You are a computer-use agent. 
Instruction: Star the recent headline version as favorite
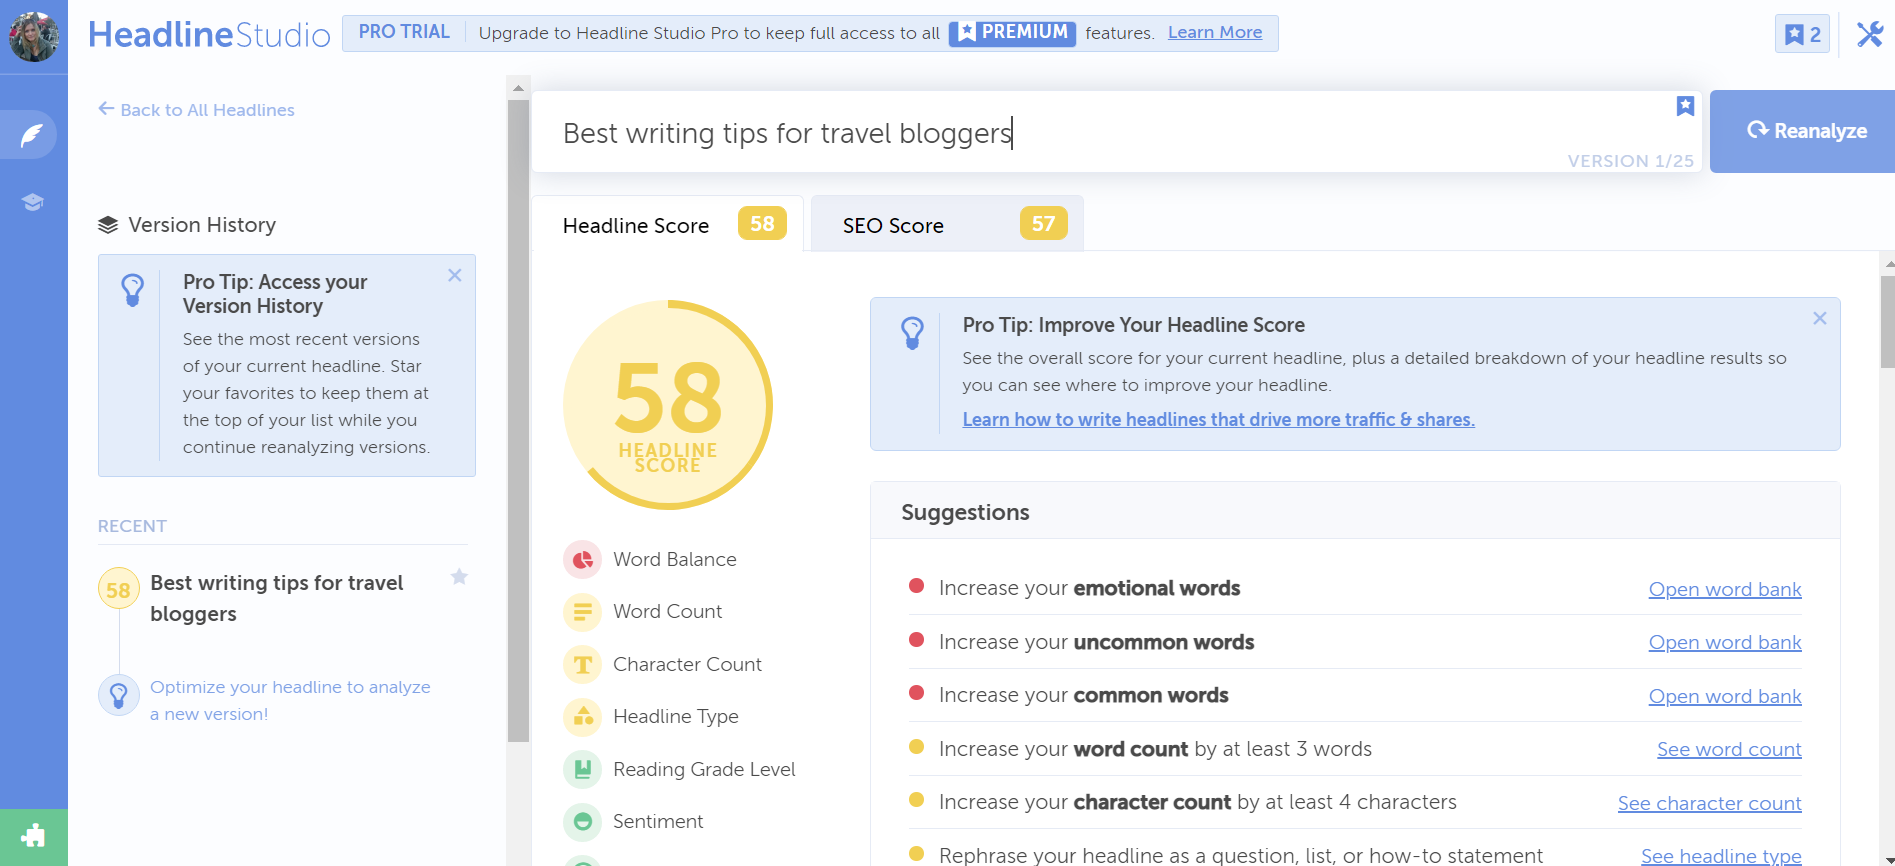pos(459,577)
